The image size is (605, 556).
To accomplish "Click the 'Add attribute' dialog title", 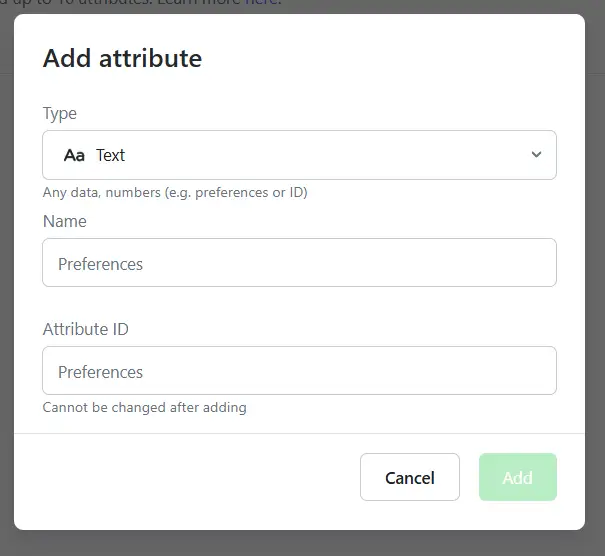I will [x=122, y=58].
